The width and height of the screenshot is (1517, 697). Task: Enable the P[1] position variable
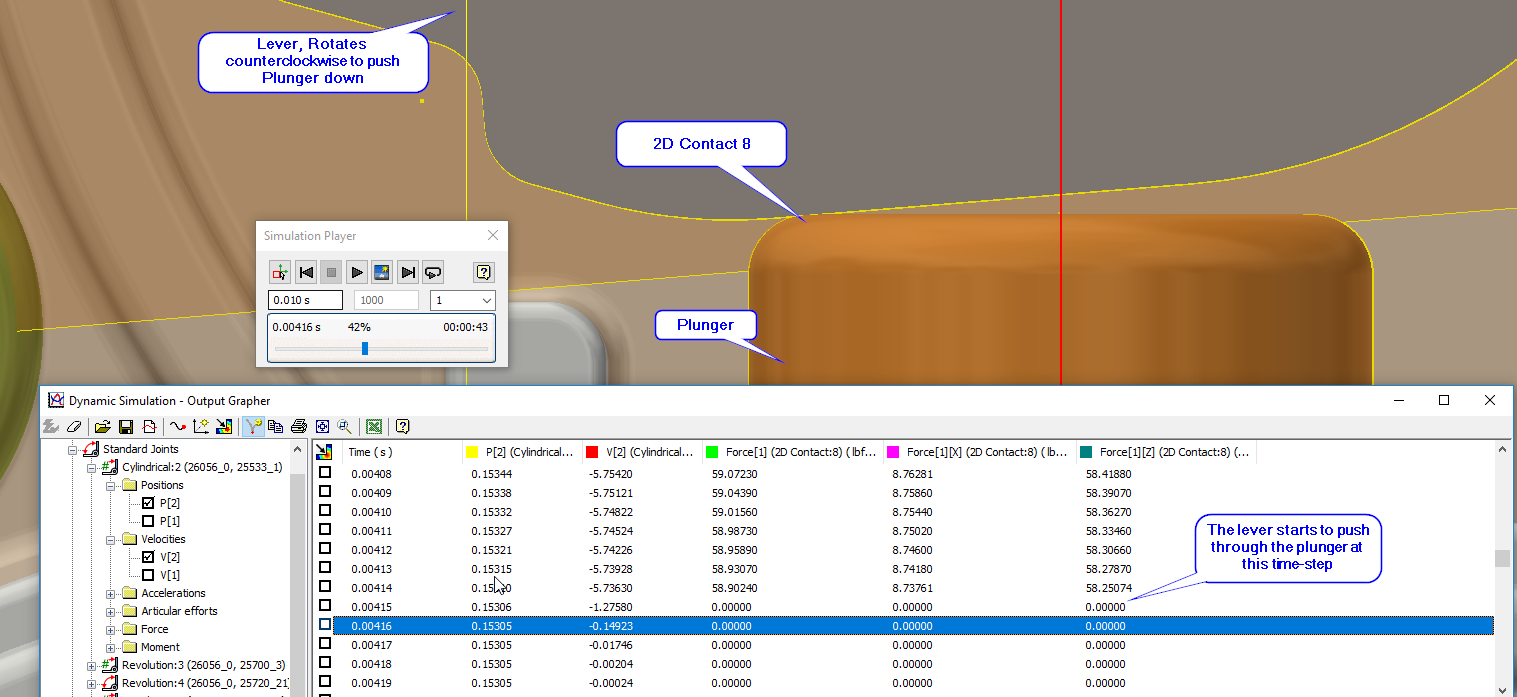148,520
